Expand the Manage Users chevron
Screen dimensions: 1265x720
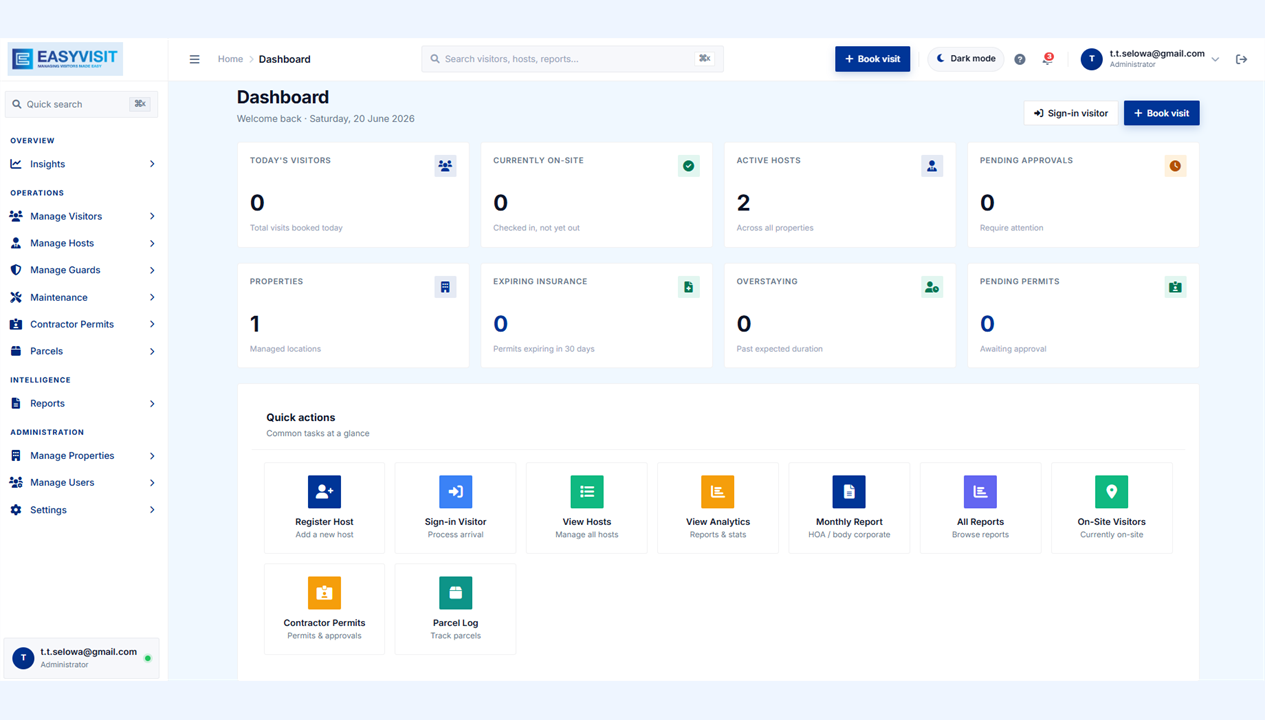coord(152,483)
